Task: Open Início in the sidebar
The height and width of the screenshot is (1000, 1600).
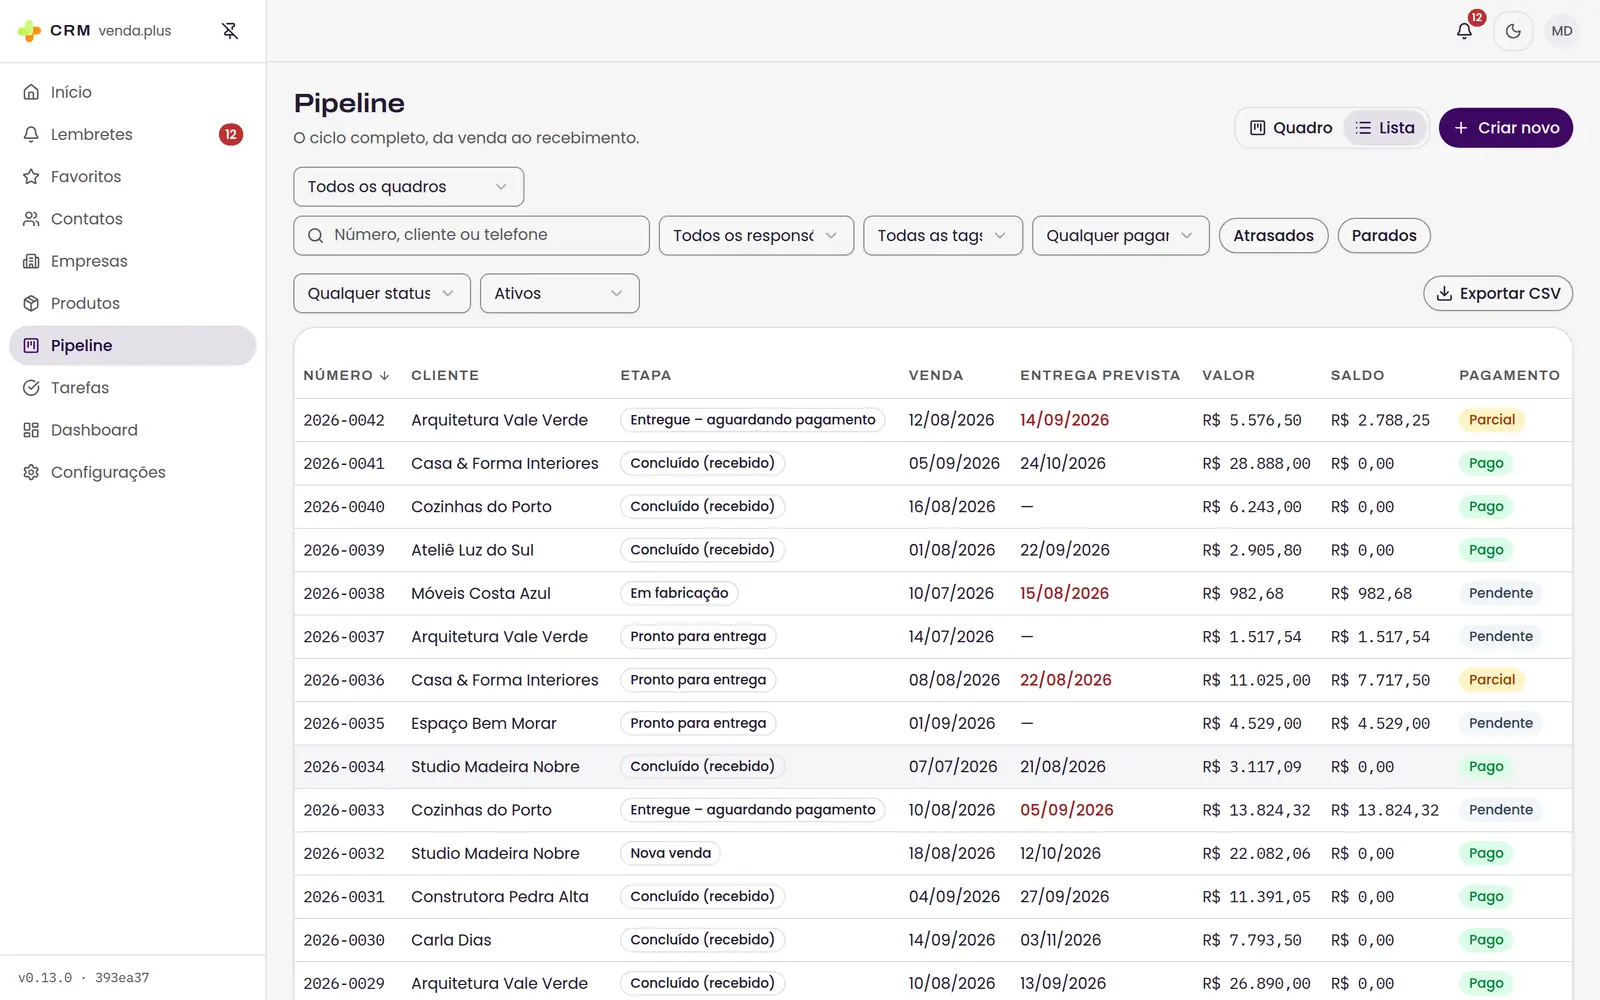Action: click(x=133, y=92)
